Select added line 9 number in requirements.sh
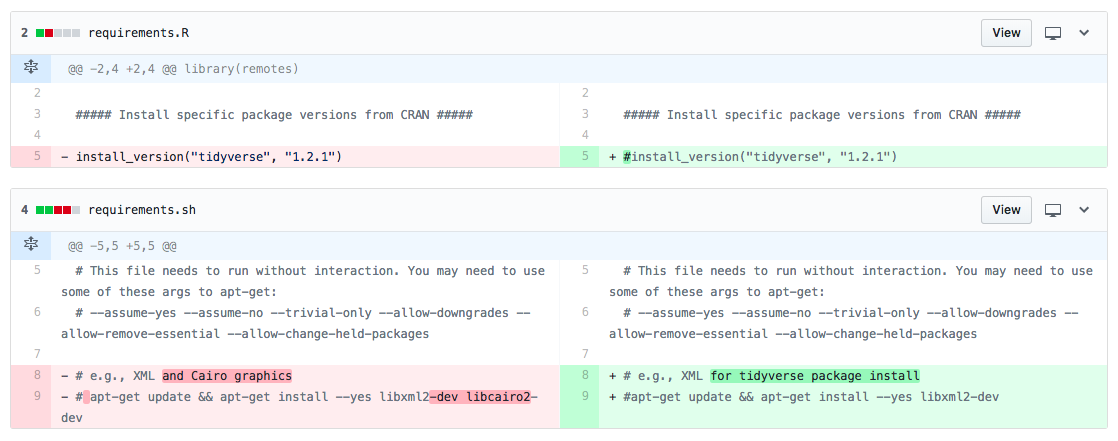This screenshot has height=441, width=1118. (x=580, y=407)
